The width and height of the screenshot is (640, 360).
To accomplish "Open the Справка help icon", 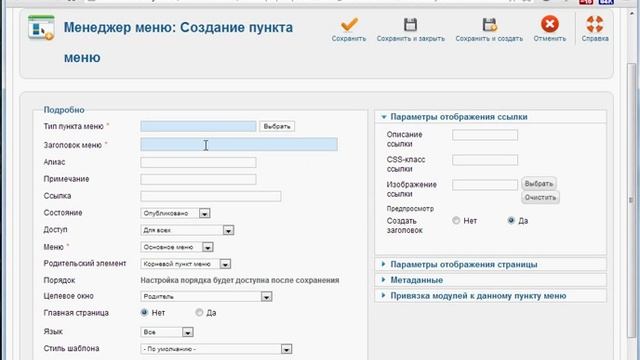I will [x=595, y=24].
